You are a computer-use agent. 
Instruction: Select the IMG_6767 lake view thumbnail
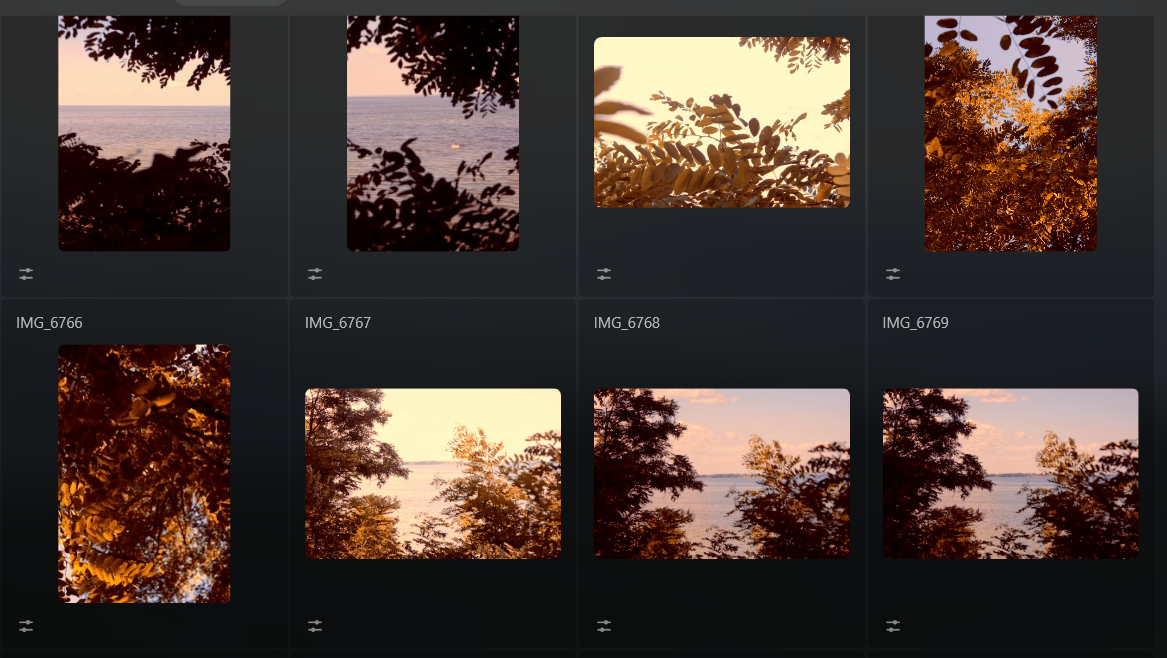click(x=433, y=473)
